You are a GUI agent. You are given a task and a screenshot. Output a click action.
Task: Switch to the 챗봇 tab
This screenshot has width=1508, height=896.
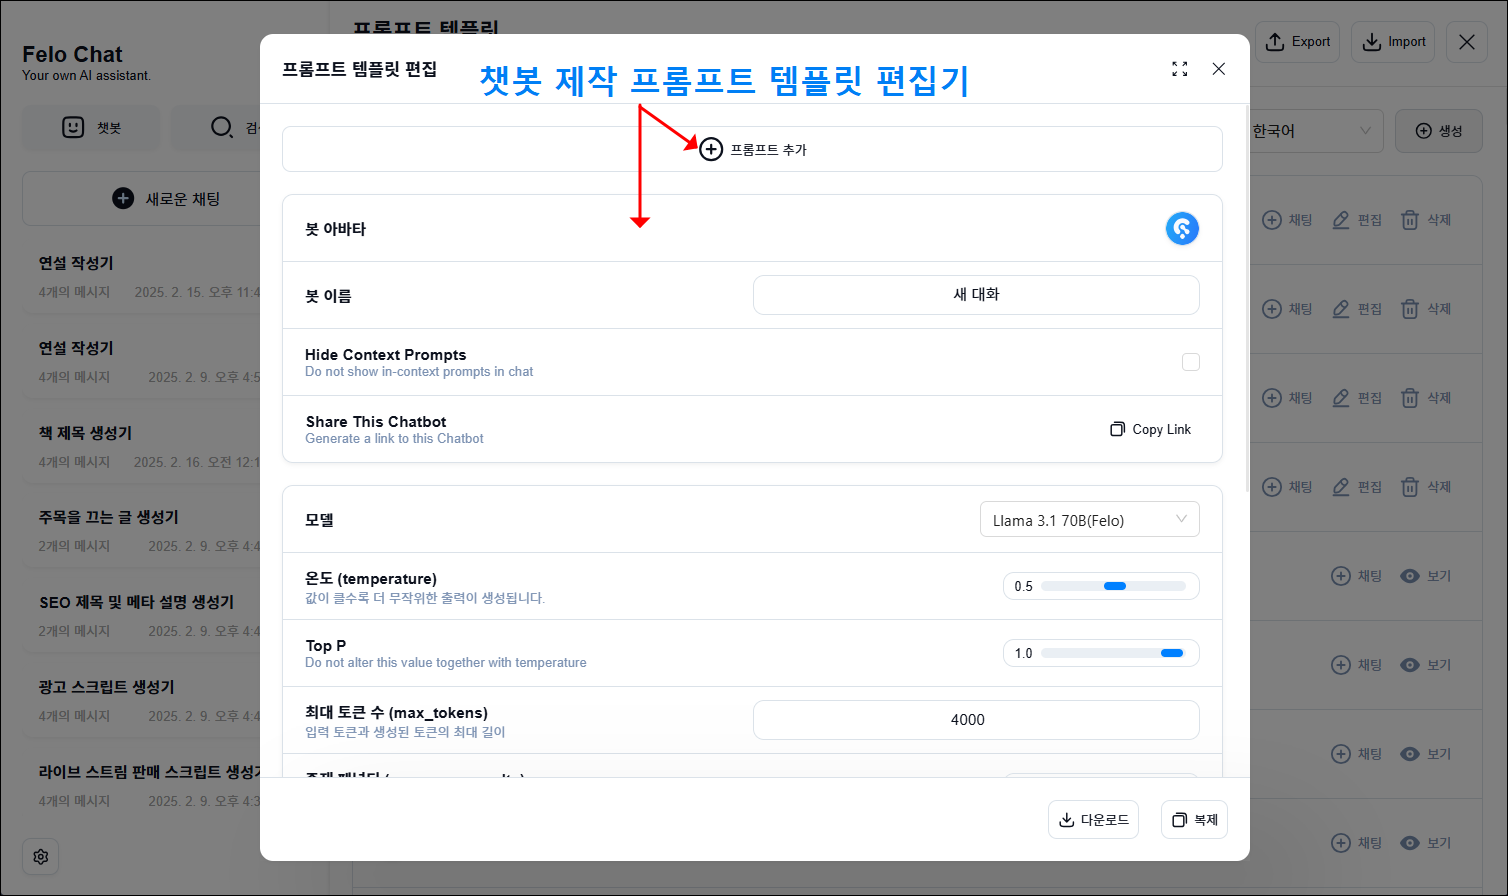[92, 128]
